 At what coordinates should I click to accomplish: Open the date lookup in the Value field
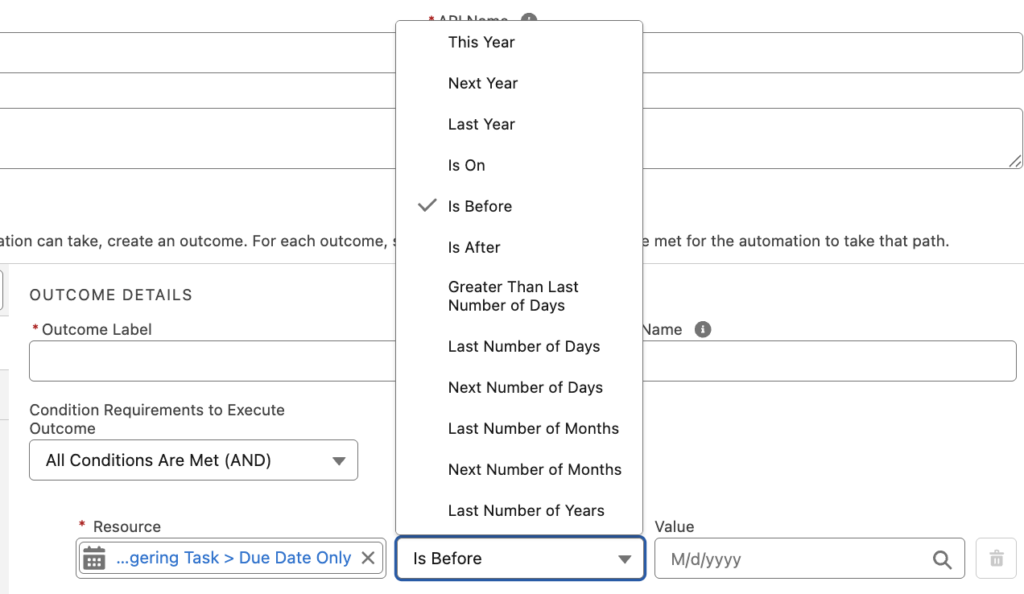click(x=941, y=558)
